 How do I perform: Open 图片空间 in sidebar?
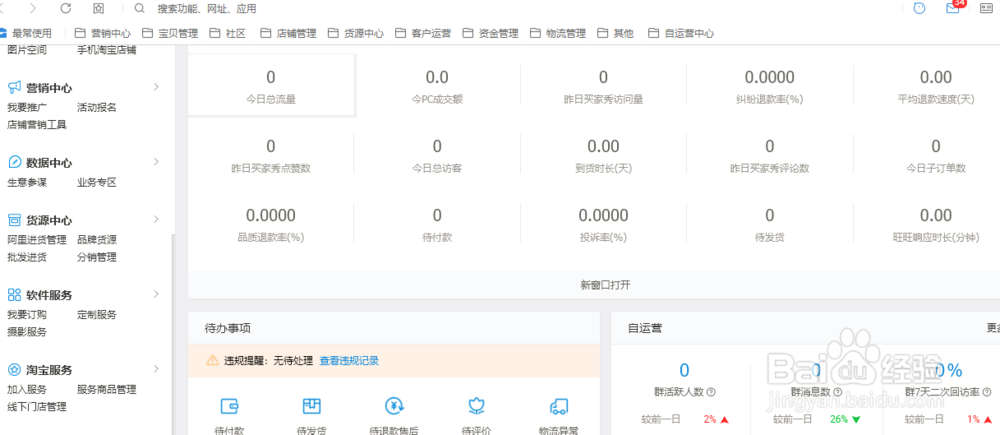(27, 50)
